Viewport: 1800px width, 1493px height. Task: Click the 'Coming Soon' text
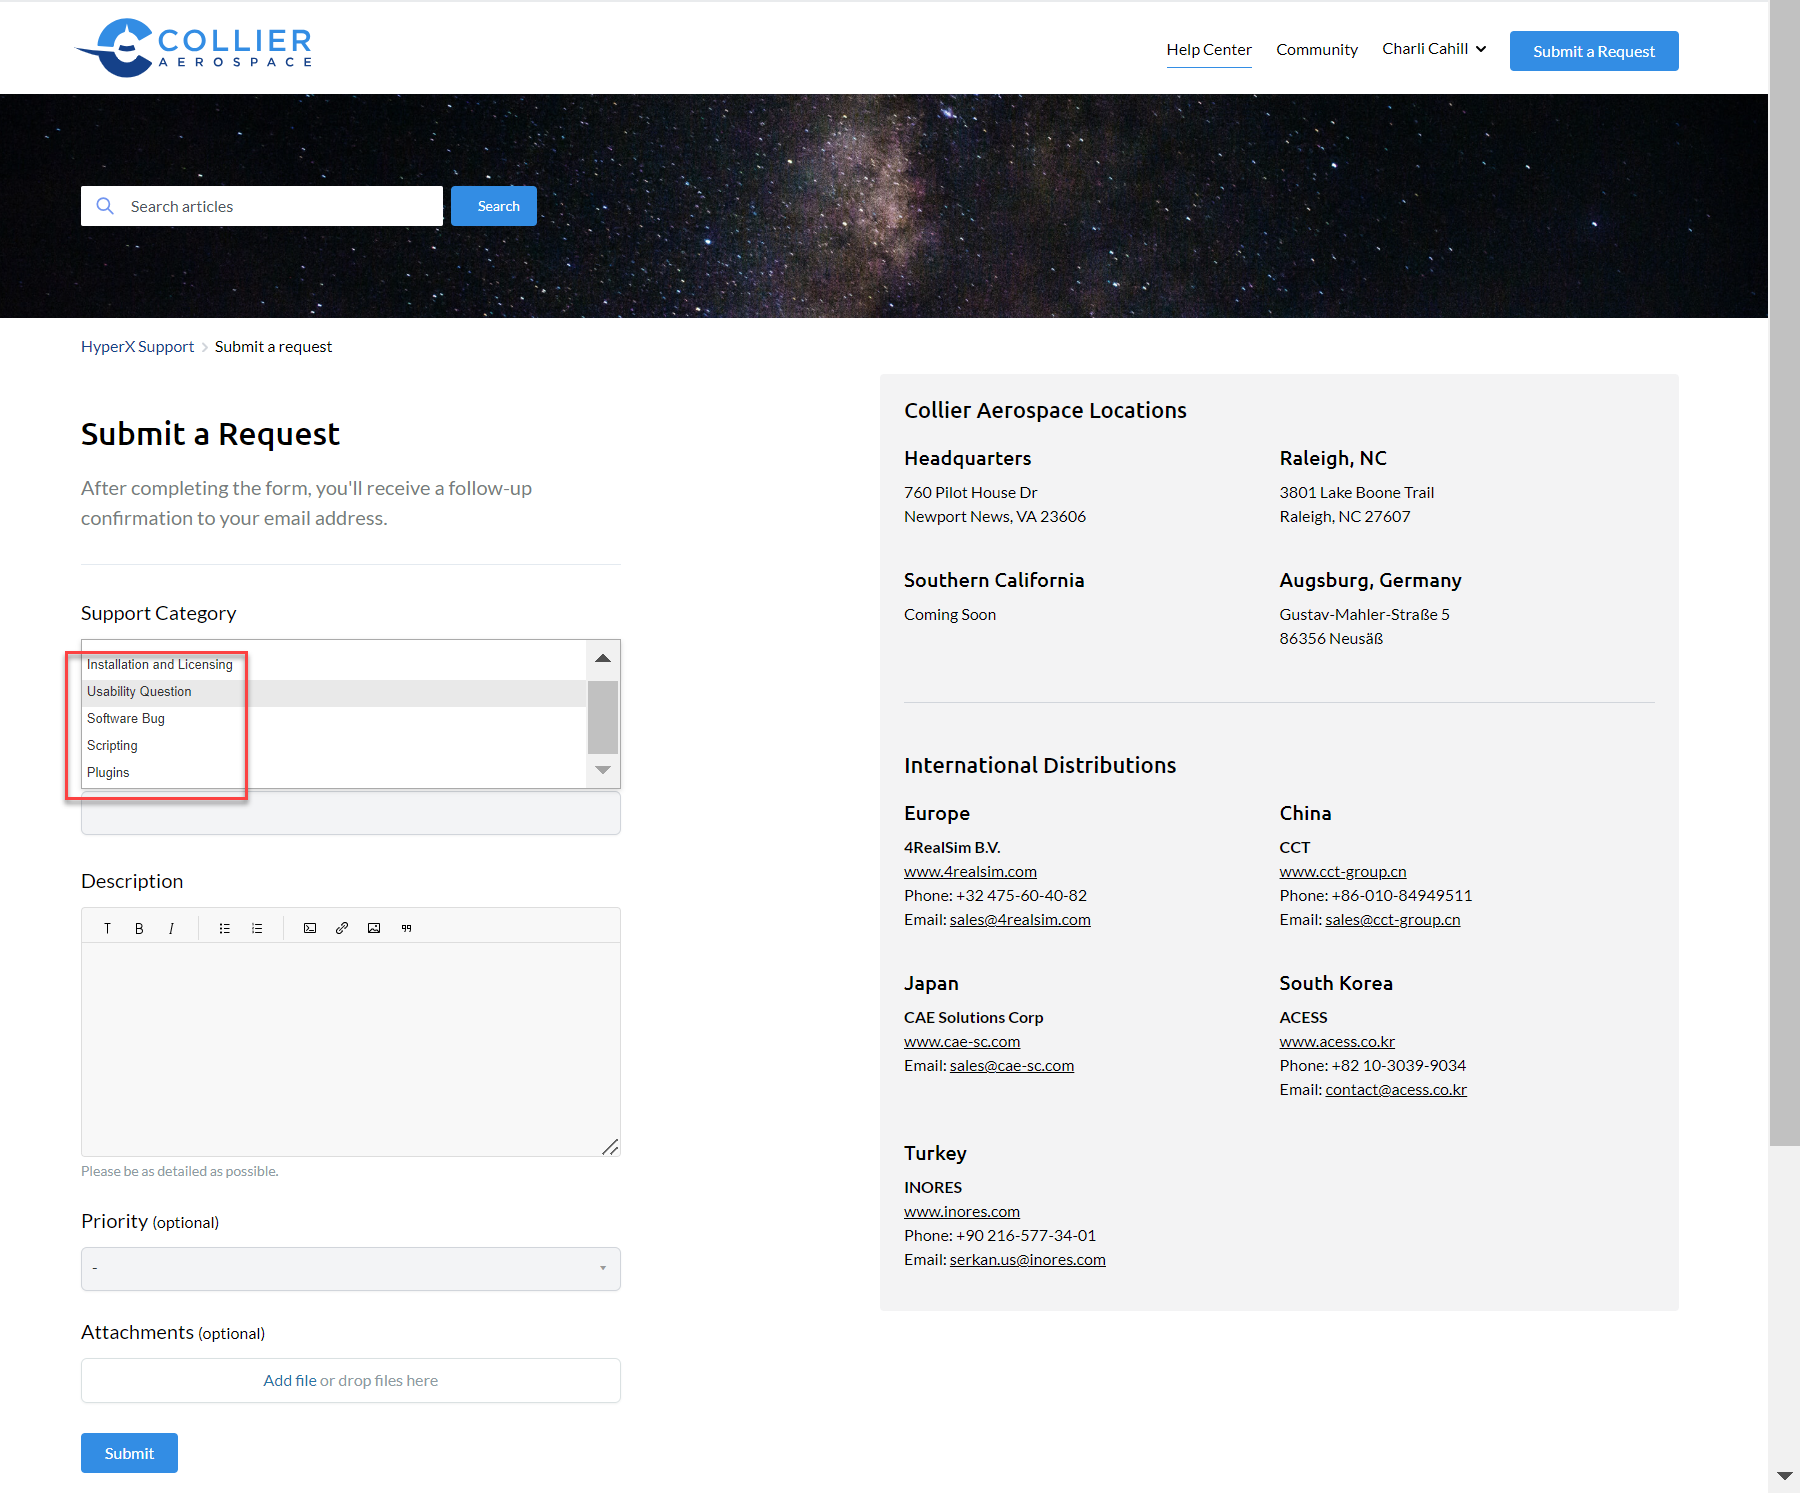(x=950, y=614)
